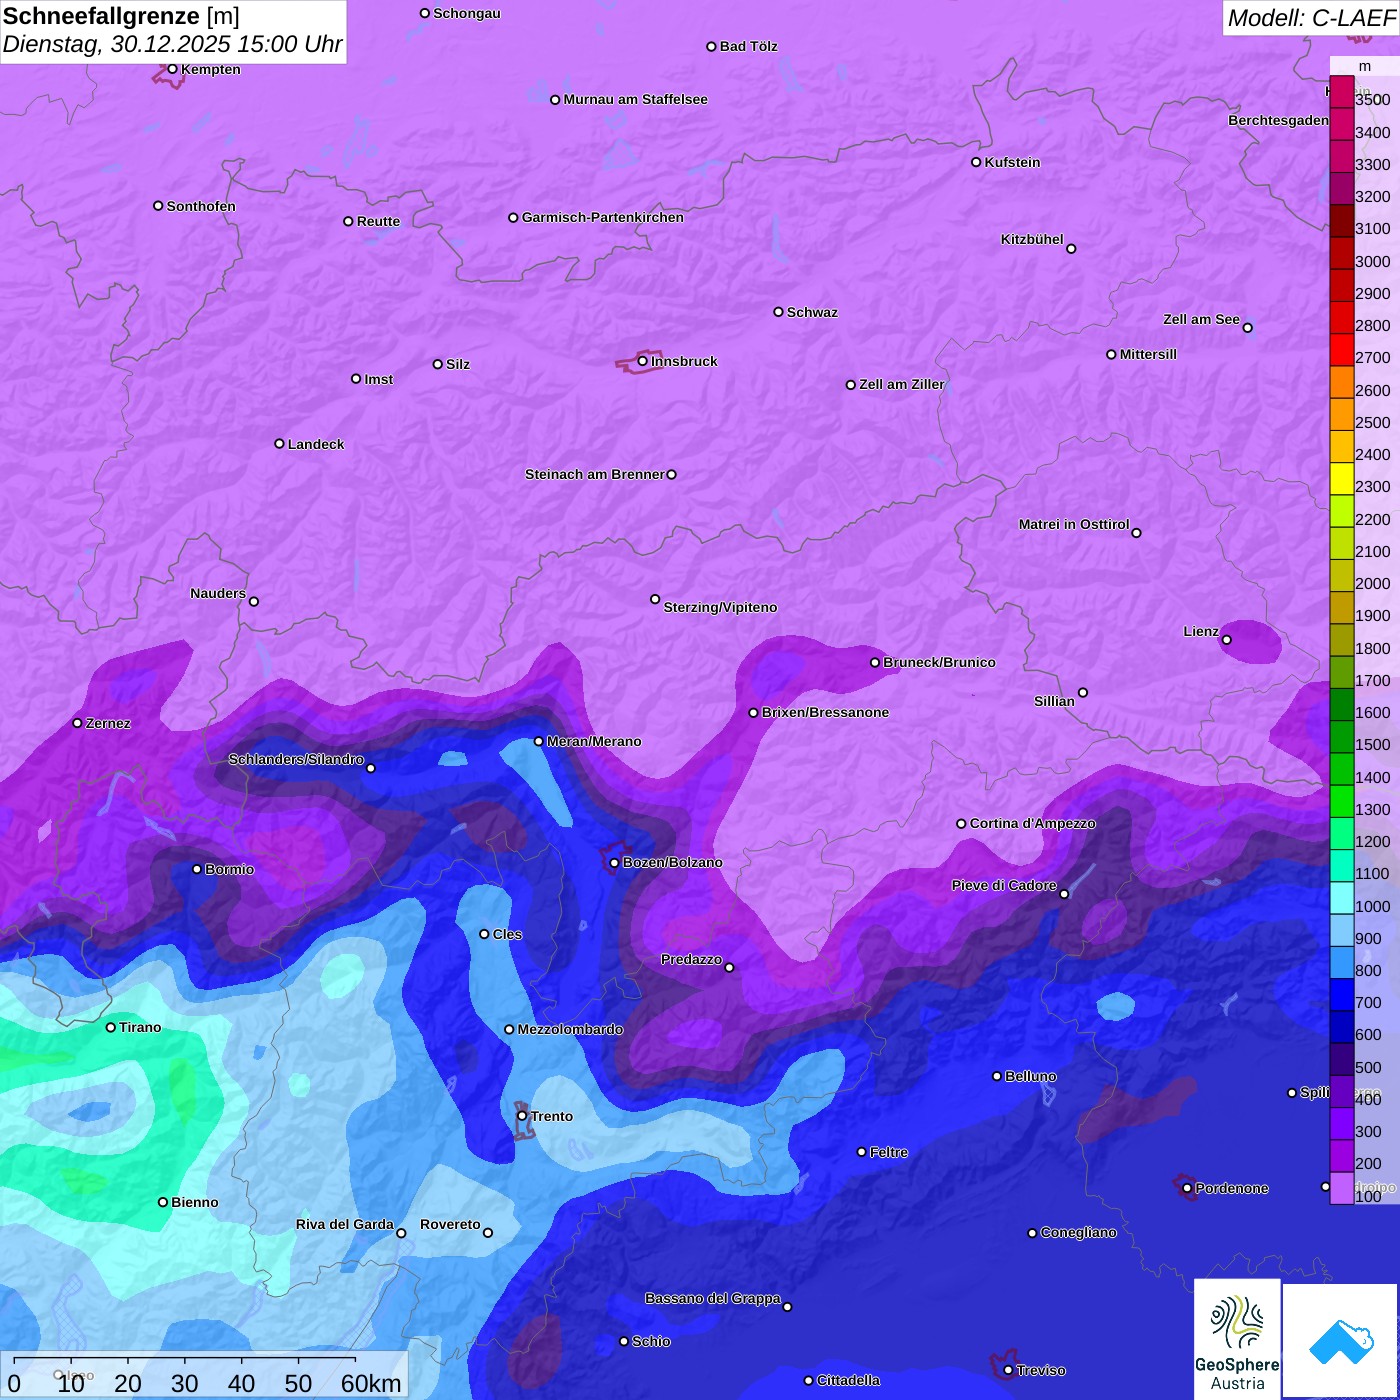Image resolution: width=1400 pixels, height=1400 pixels.
Task: Click the Bassano del Grappa label
Action: 713,1298
